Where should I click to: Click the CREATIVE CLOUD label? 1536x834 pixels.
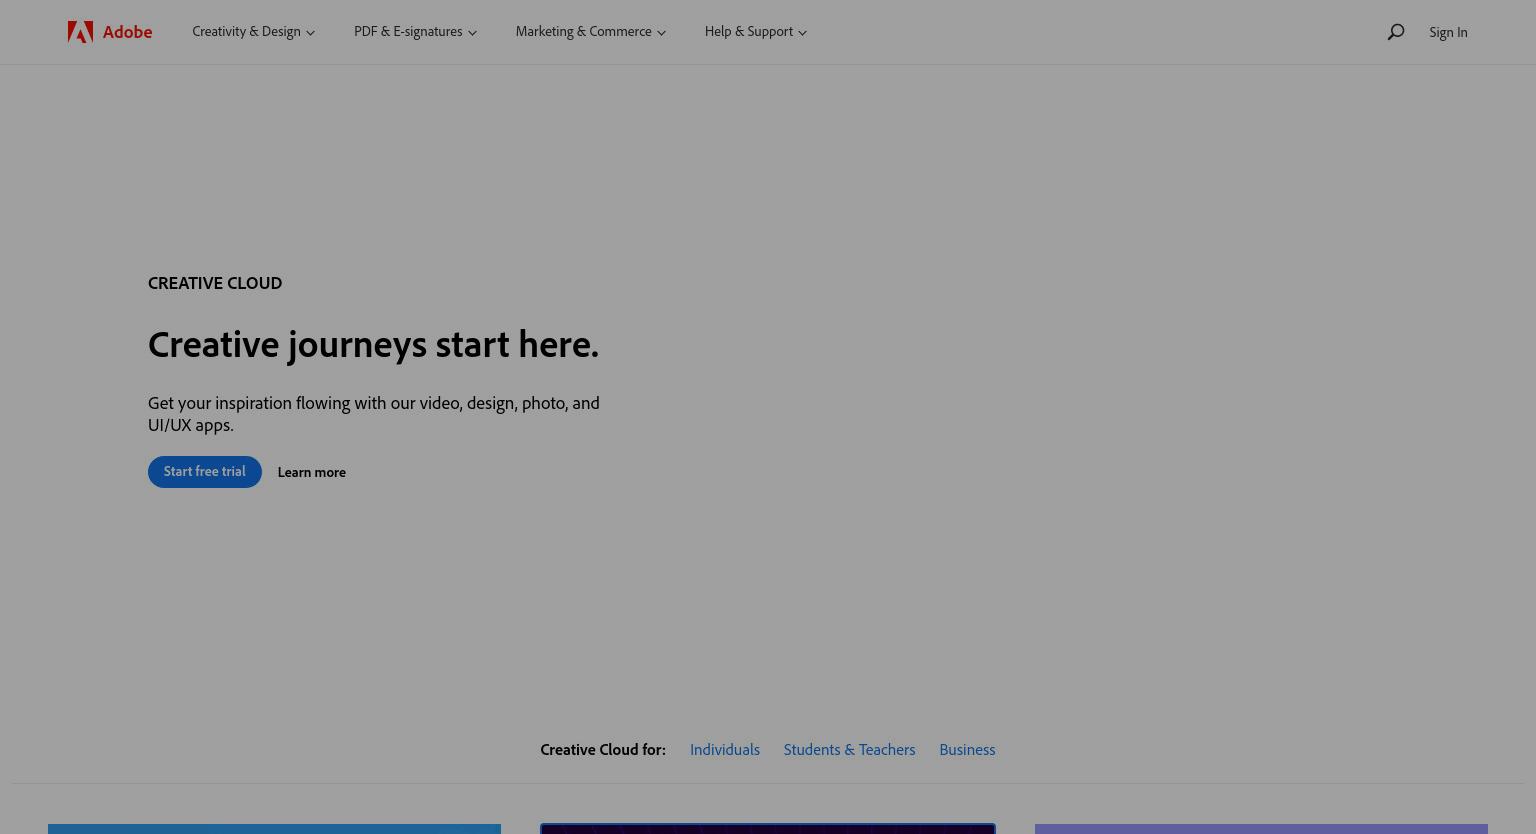pyautogui.click(x=215, y=283)
